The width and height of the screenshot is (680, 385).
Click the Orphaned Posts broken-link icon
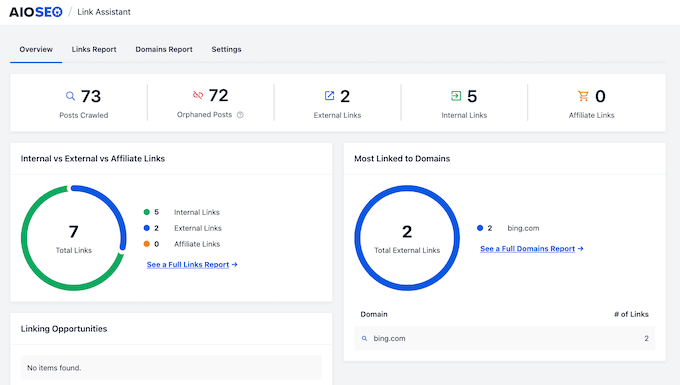coord(198,95)
